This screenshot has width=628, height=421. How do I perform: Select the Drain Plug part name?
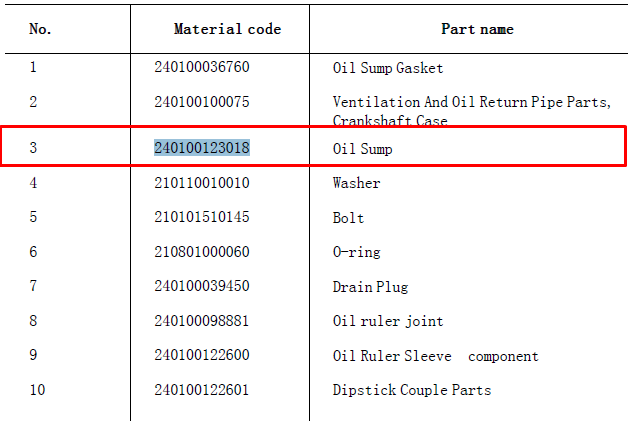(x=370, y=287)
